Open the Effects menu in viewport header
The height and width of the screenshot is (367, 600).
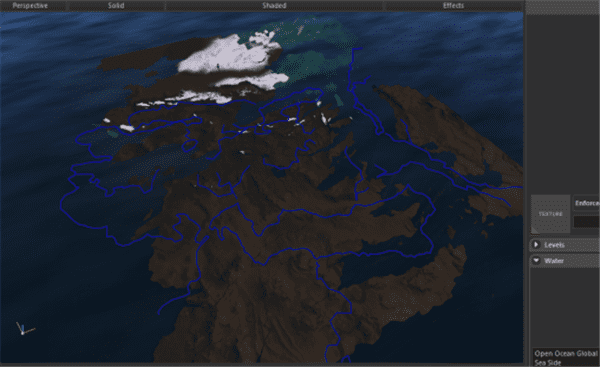pyautogui.click(x=453, y=5)
